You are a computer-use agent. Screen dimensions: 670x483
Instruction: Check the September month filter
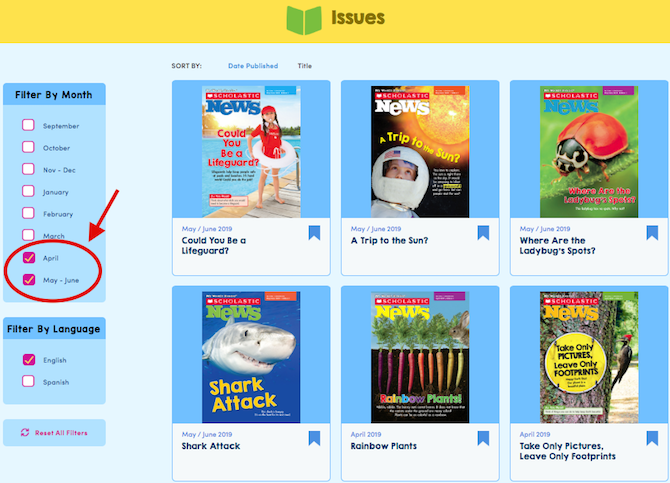(28, 125)
